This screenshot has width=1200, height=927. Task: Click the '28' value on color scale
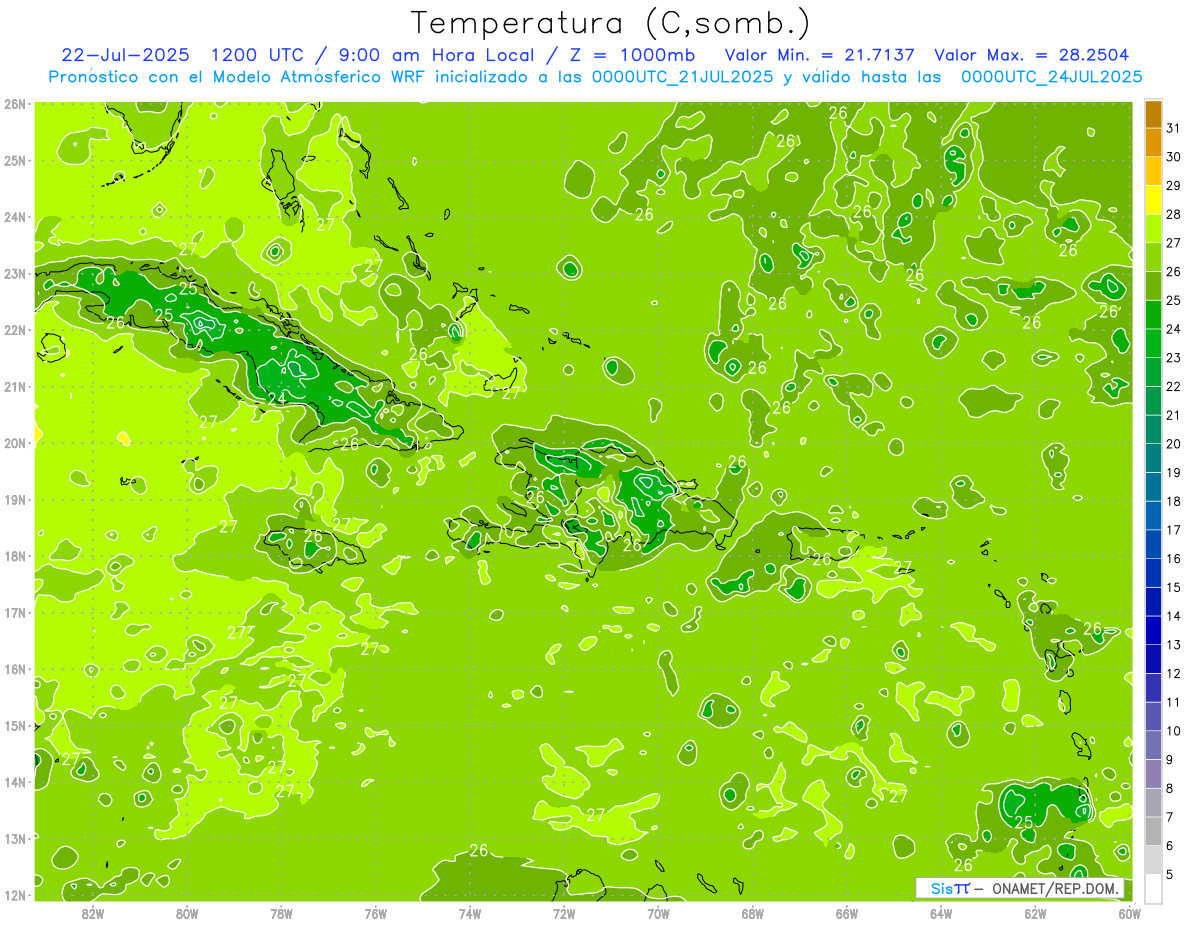click(x=1174, y=214)
